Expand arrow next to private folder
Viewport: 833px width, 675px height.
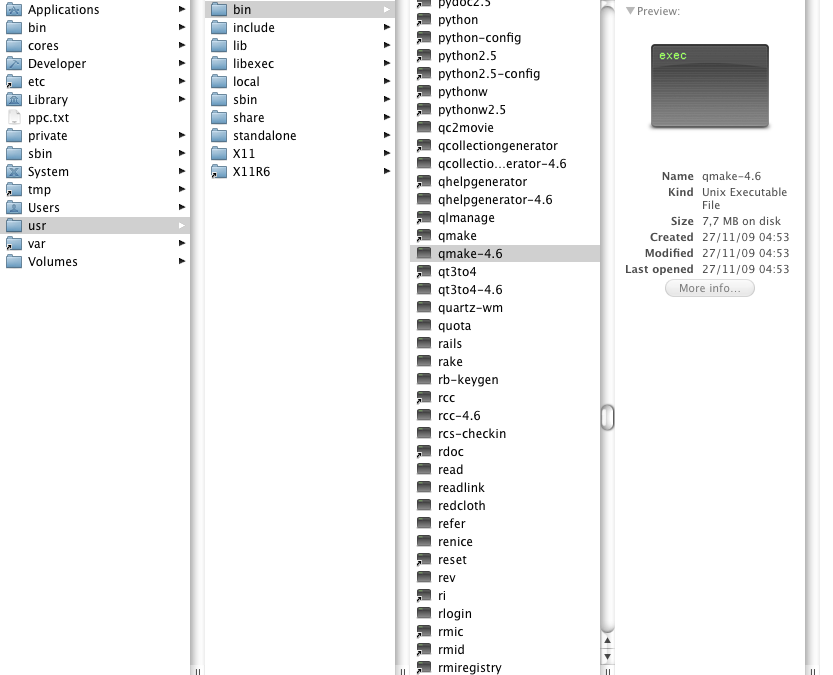pos(182,135)
